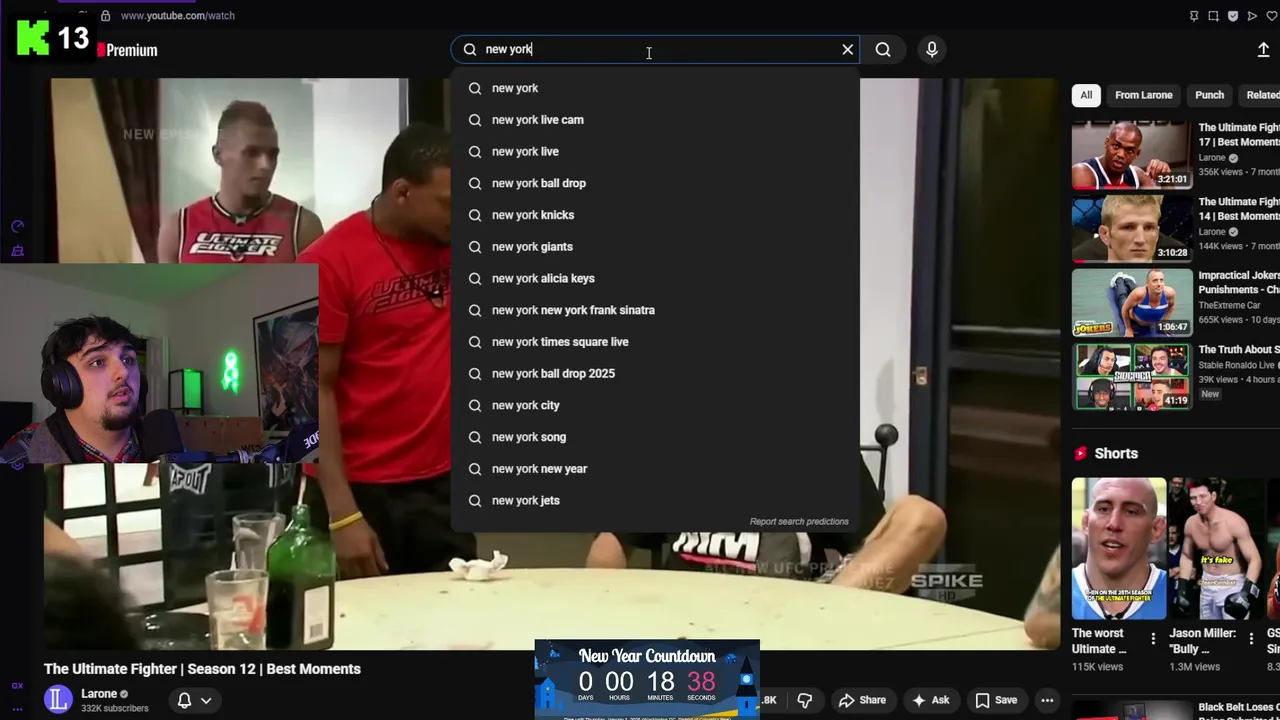The height and width of the screenshot is (720, 1280).
Task: Open the 'Jason Miller: Bully' short thumbnail
Action: pyautogui.click(x=1216, y=549)
